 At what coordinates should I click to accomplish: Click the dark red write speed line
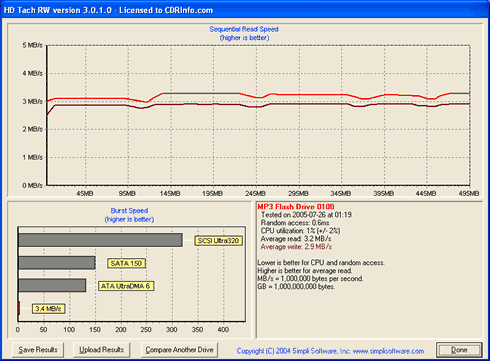point(200,104)
